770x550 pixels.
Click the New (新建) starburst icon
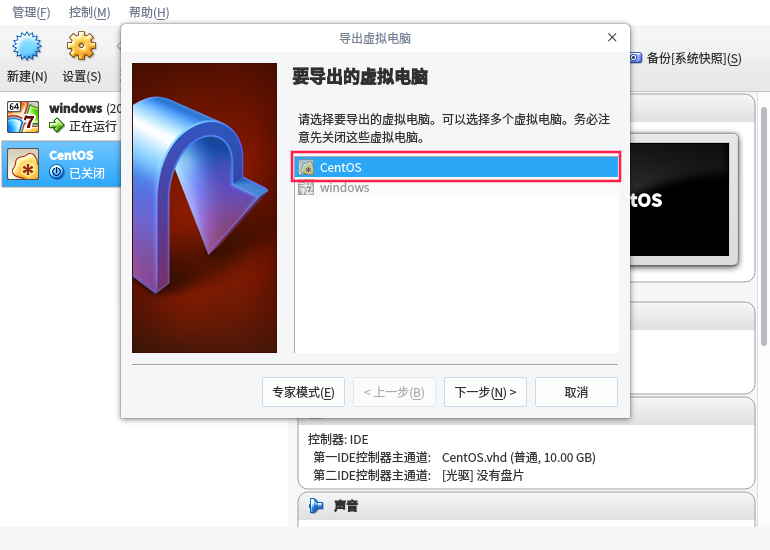[27, 46]
